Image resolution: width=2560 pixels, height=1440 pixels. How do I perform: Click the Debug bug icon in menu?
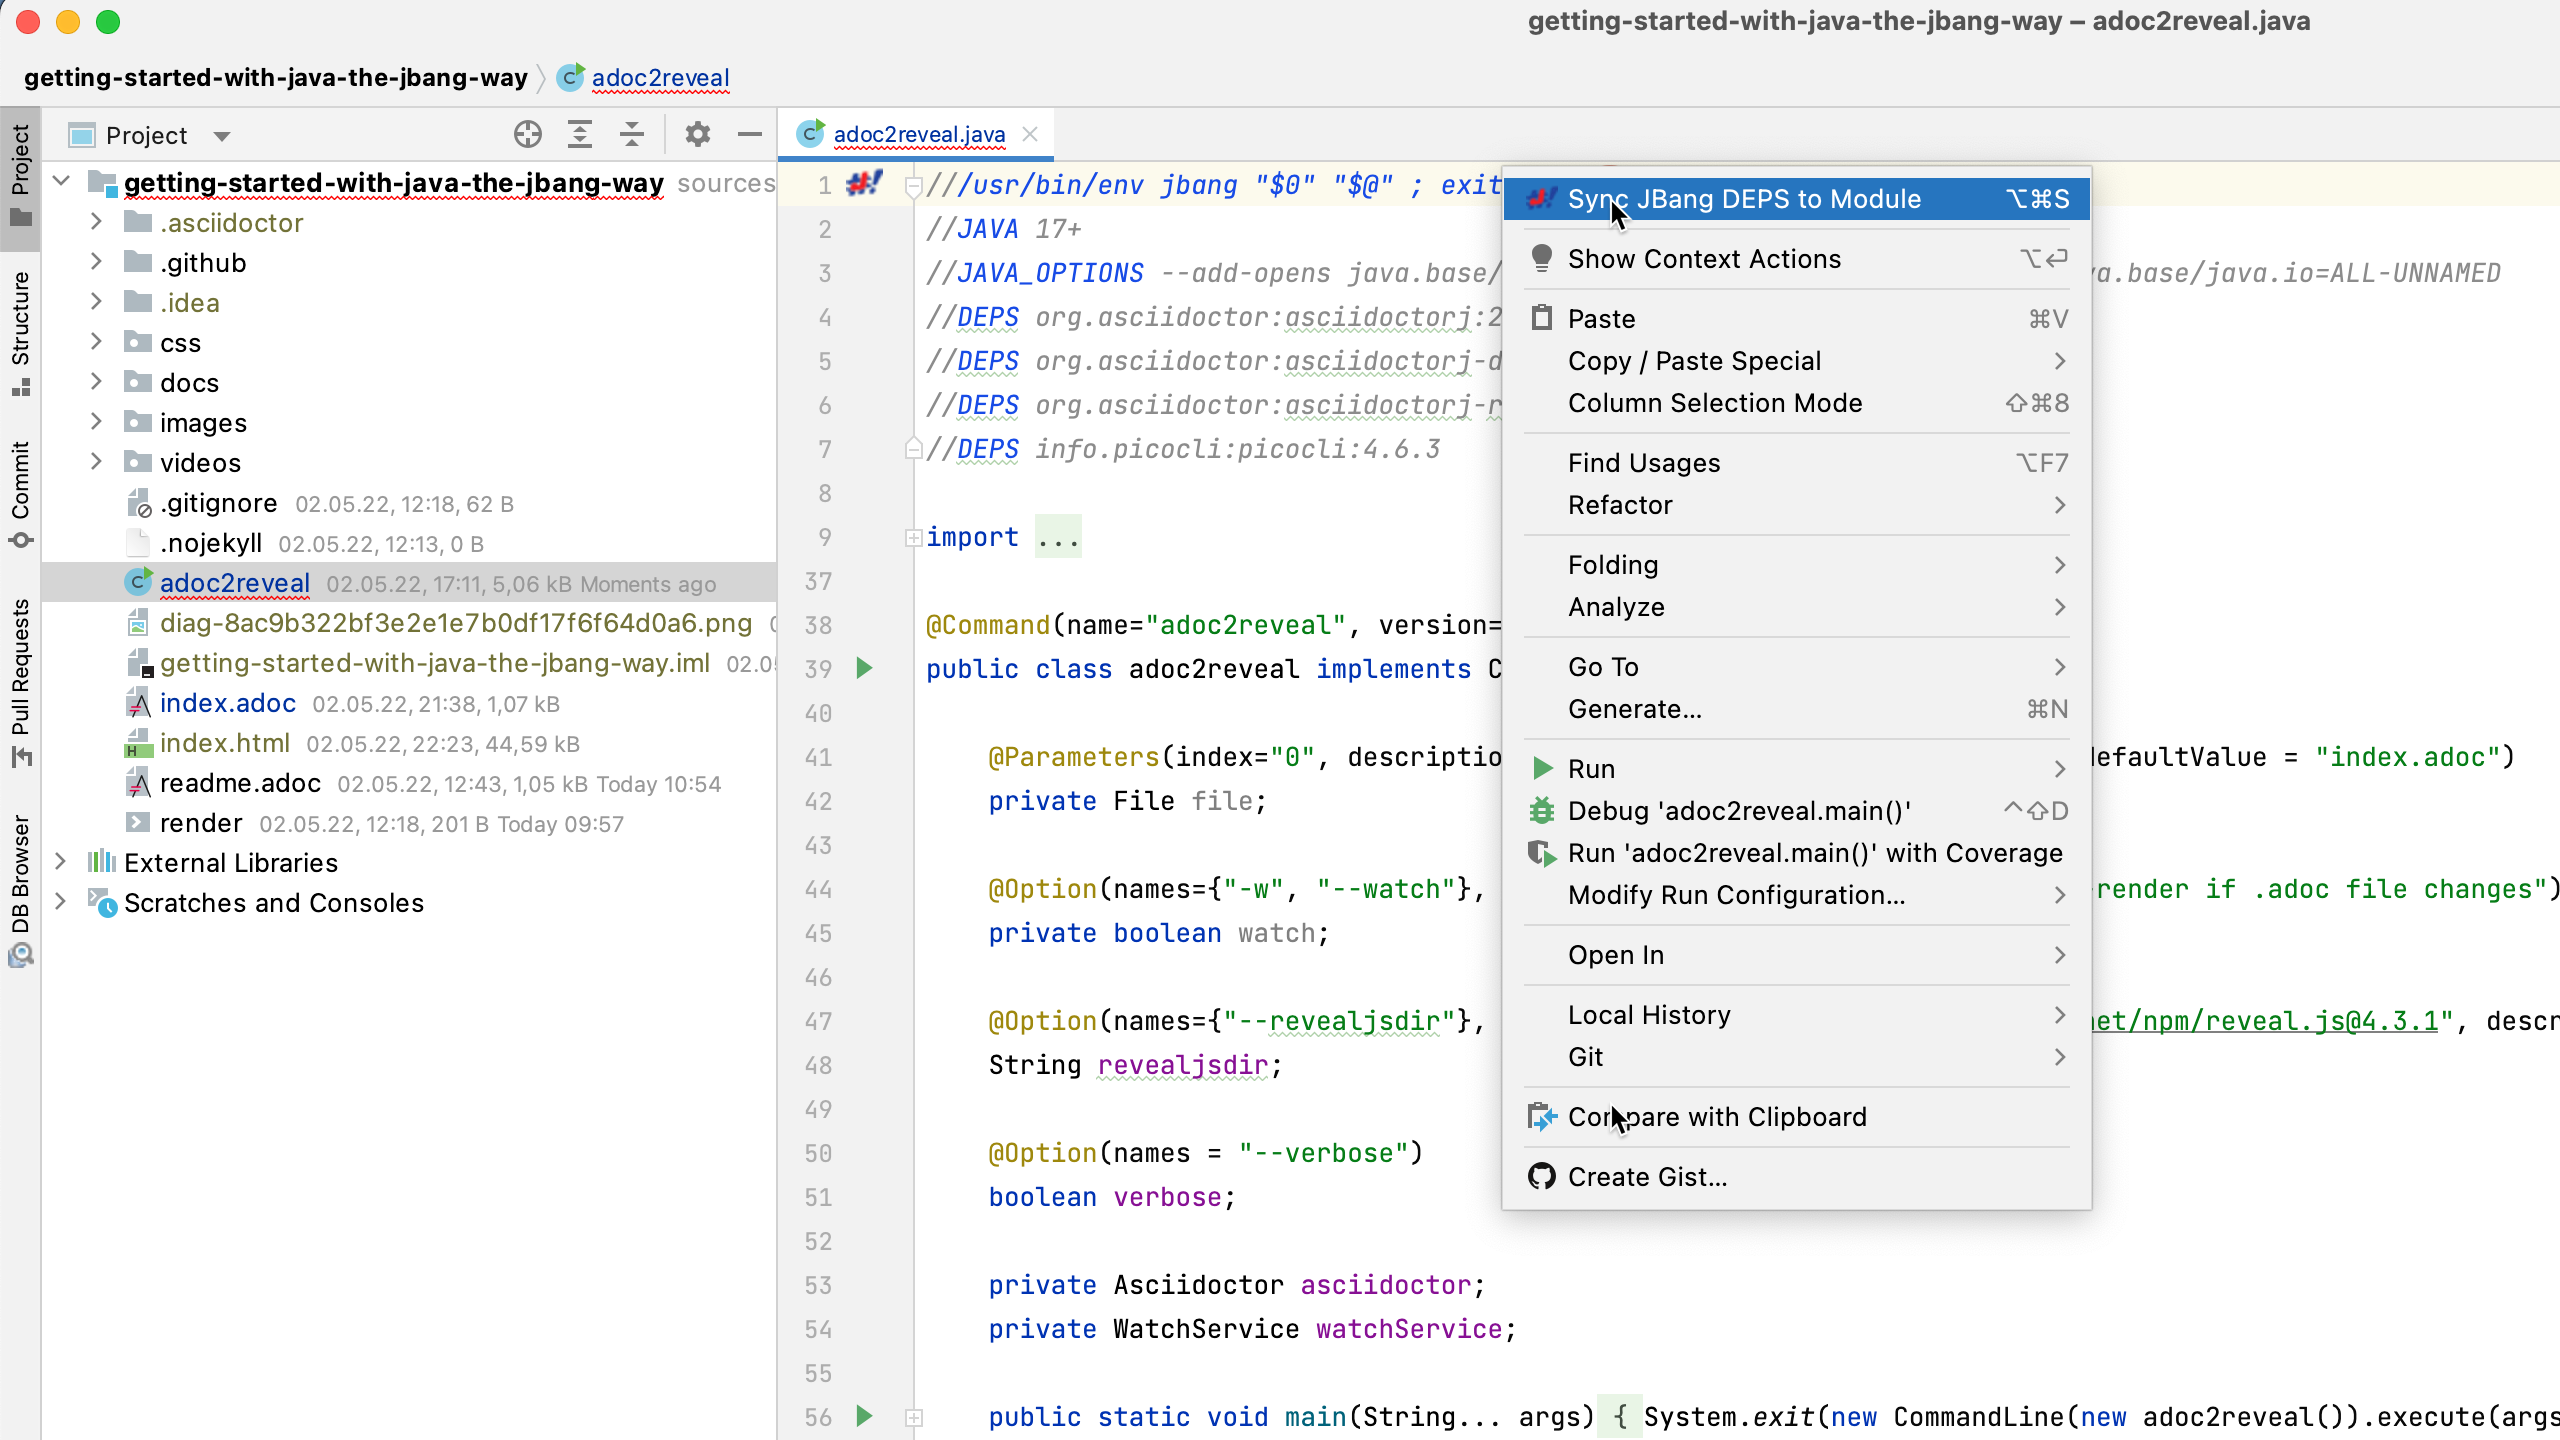1542,810
